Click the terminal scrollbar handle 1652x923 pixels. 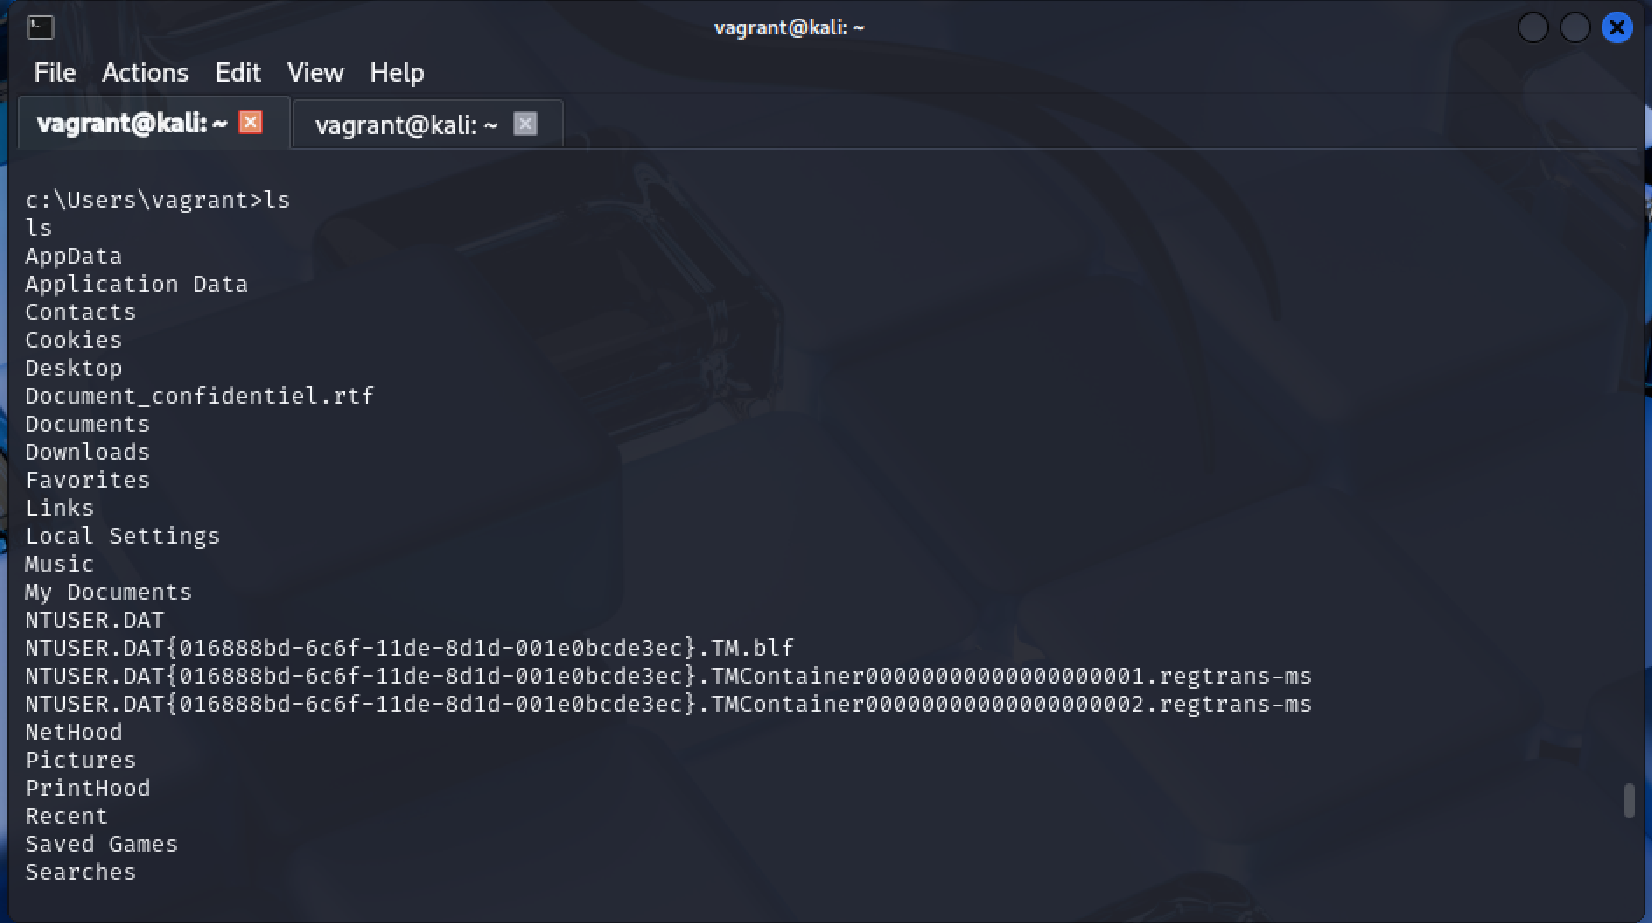[x=1629, y=800]
